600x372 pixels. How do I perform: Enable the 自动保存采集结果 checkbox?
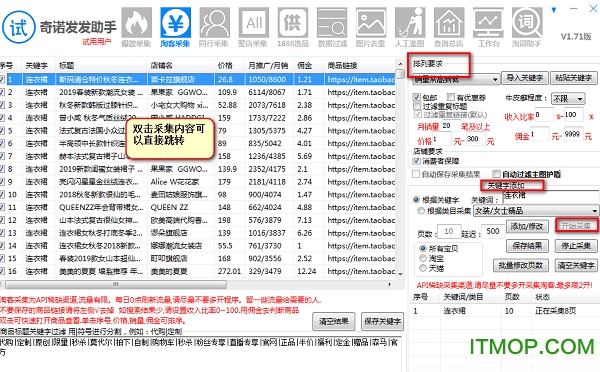416,174
